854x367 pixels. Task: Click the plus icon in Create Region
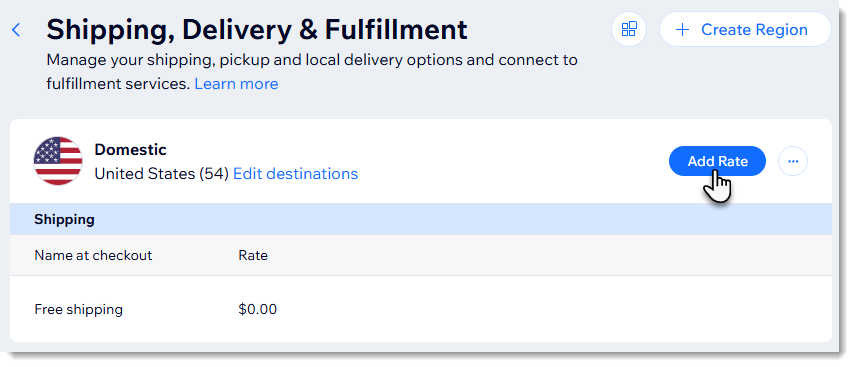[682, 29]
